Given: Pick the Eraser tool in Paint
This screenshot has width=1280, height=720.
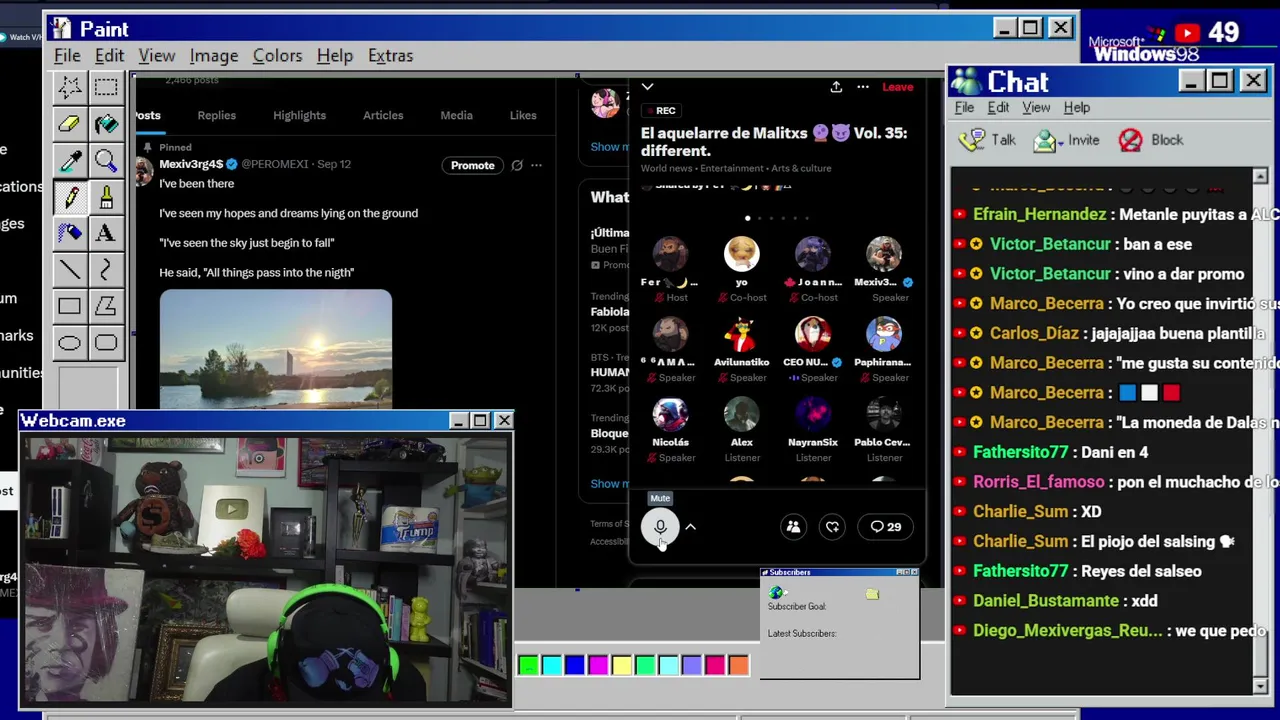Looking at the screenshot, I should 69,124.
